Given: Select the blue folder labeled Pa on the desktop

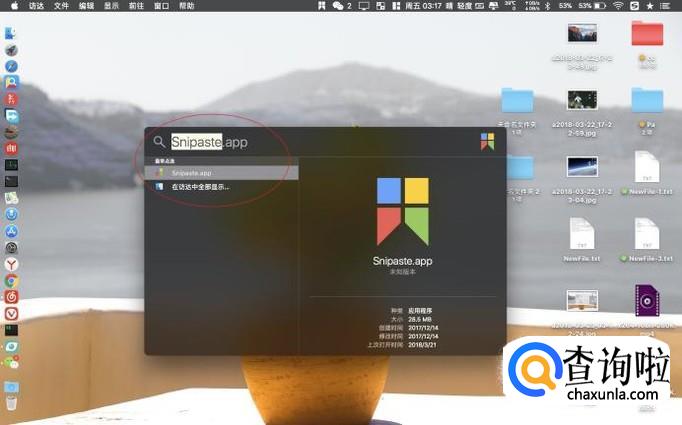Looking at the screenshot, I should 647,100.
